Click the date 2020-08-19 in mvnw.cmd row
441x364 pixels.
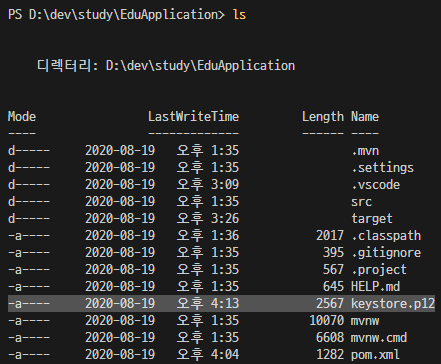[120, 338]
